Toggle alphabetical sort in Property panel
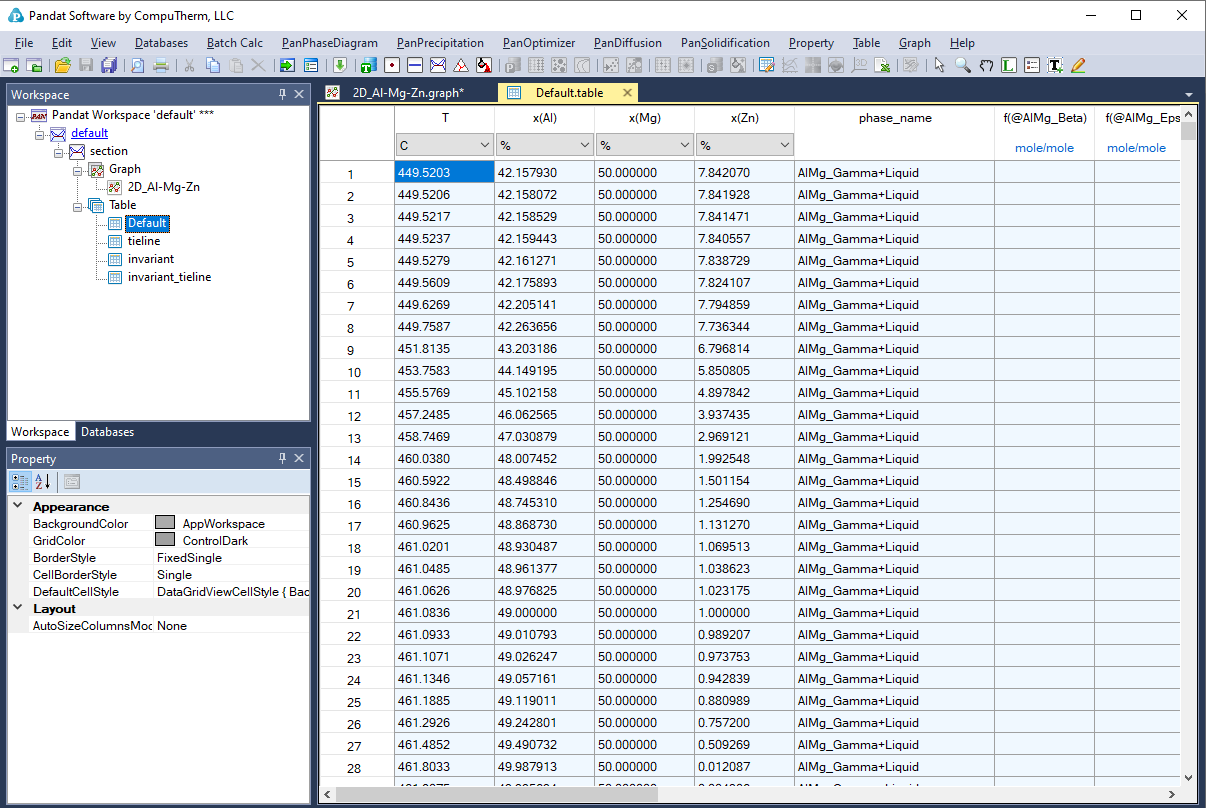The height and width of the screenshot is (808, 1206). tap(43, 482)
